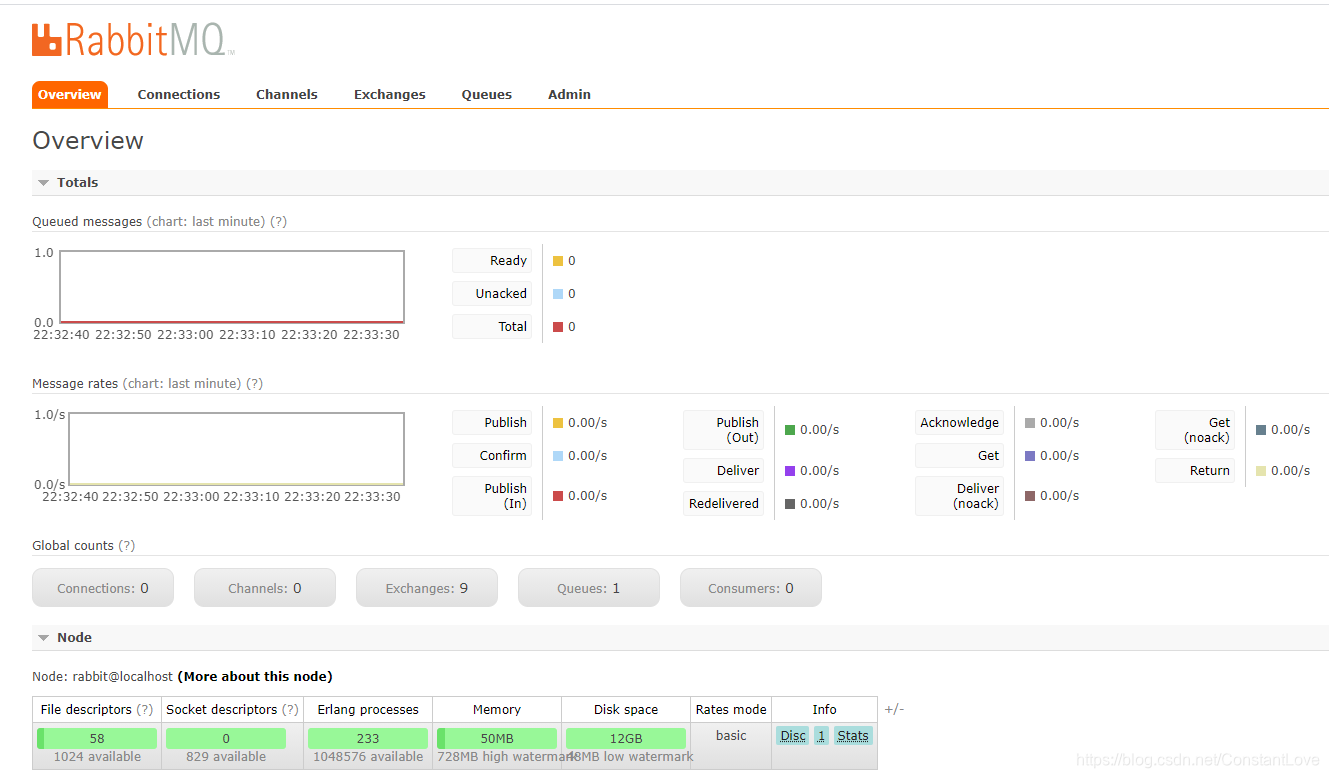
Task: Click the Erlang processes 233 bar
Action: (368, 738)
